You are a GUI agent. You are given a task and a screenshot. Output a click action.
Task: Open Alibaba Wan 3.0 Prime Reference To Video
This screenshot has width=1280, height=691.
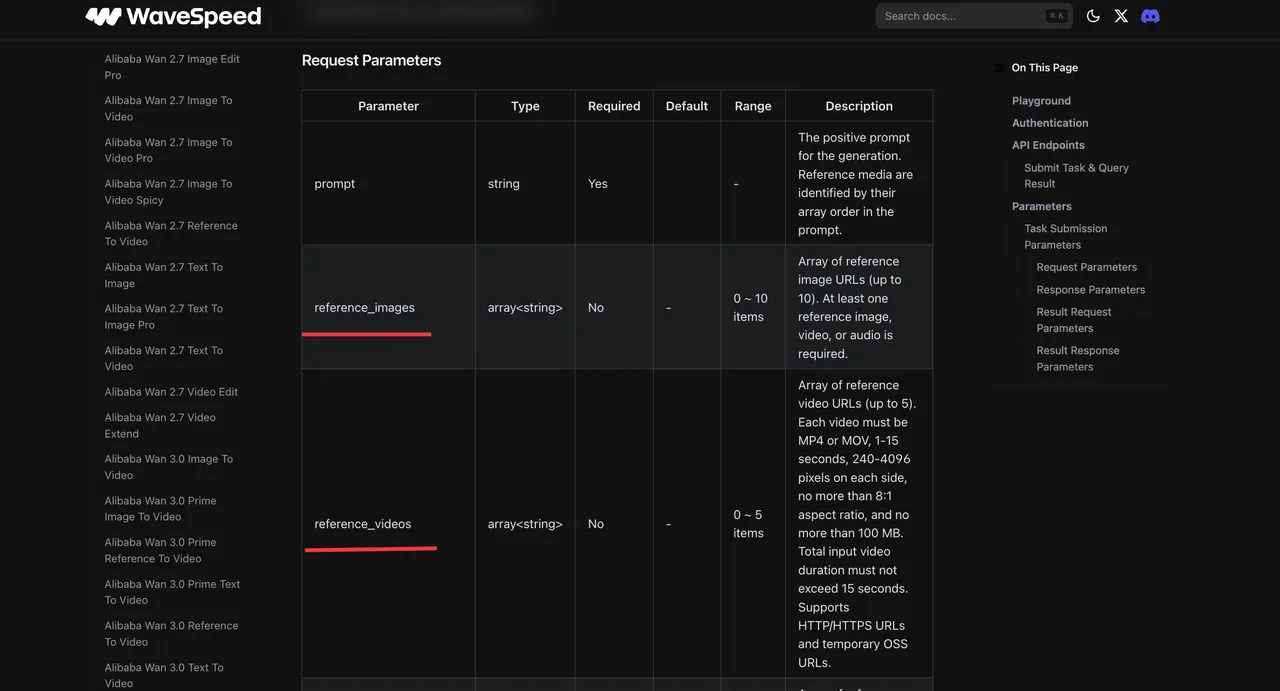point(160,550)
